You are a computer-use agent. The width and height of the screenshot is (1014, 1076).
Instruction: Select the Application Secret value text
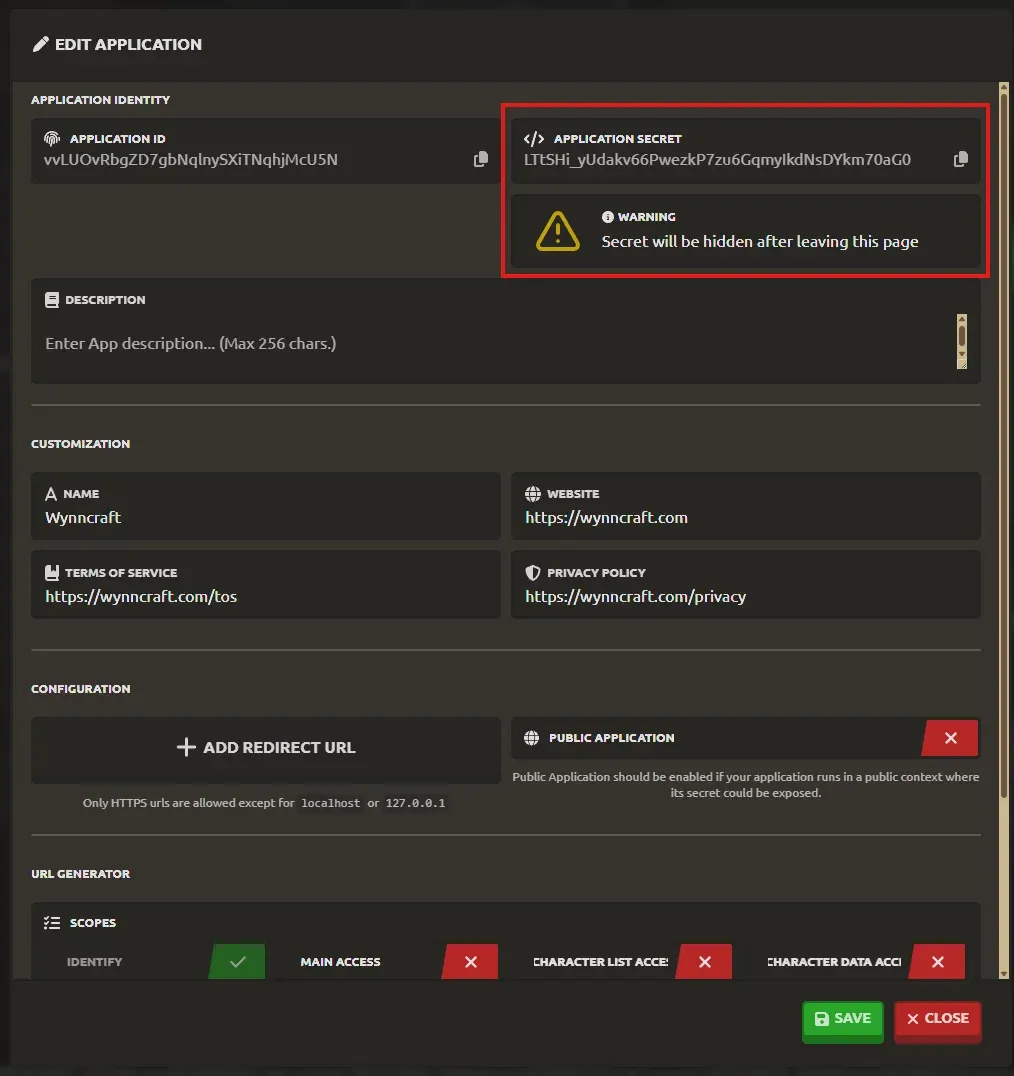[718, 160]
